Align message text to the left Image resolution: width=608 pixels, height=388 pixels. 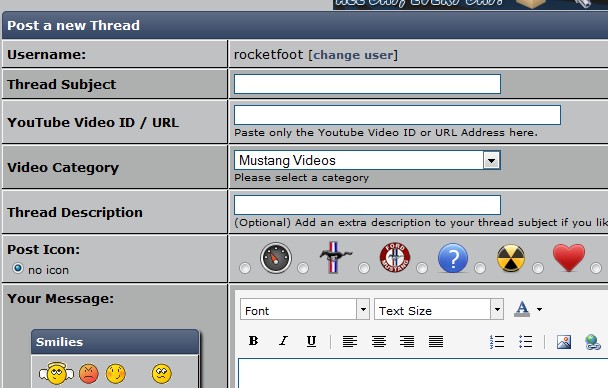[350, 341]
